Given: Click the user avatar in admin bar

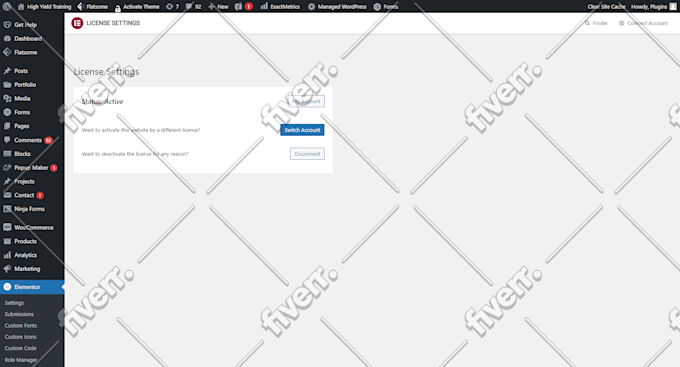Looking at the screenshot, I should click(x=673, y=7).
